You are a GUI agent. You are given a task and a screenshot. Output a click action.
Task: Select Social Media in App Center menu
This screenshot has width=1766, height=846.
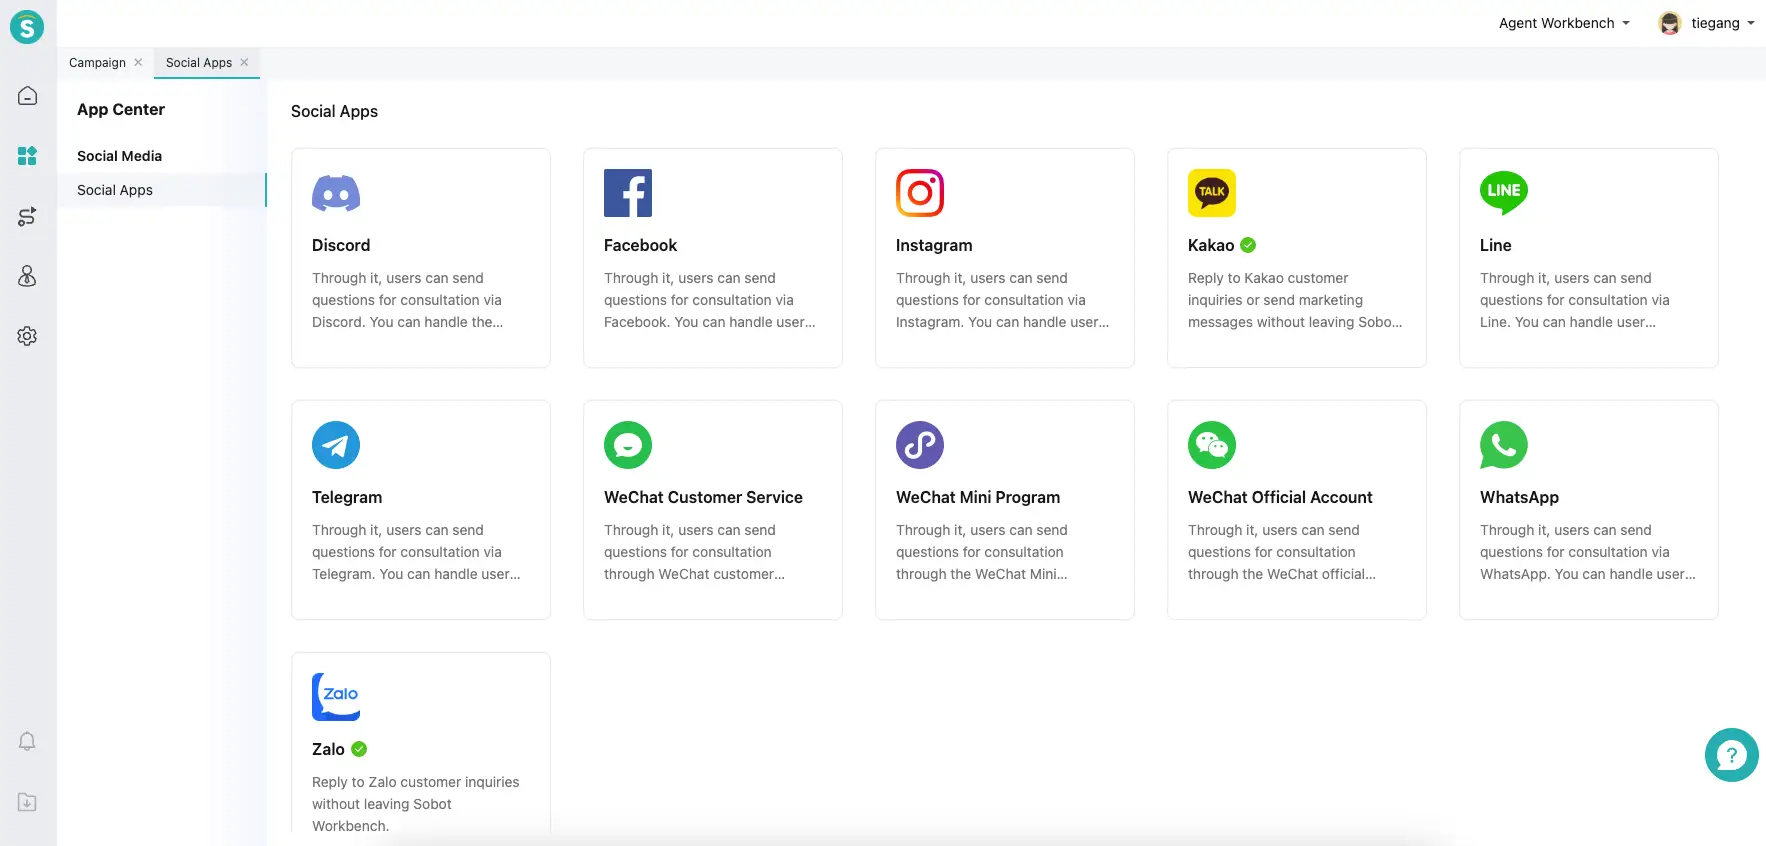(119, 156)
